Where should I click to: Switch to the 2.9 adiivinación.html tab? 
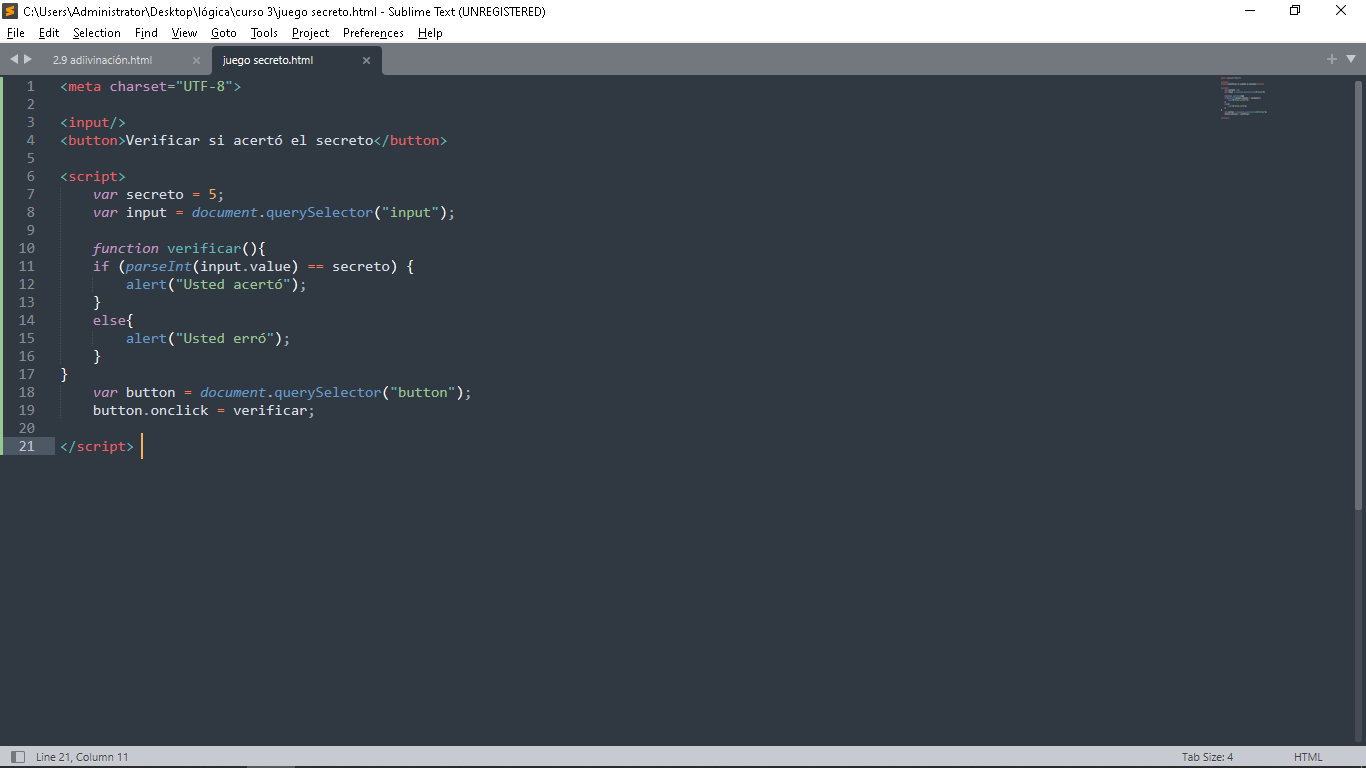(103, 60)
